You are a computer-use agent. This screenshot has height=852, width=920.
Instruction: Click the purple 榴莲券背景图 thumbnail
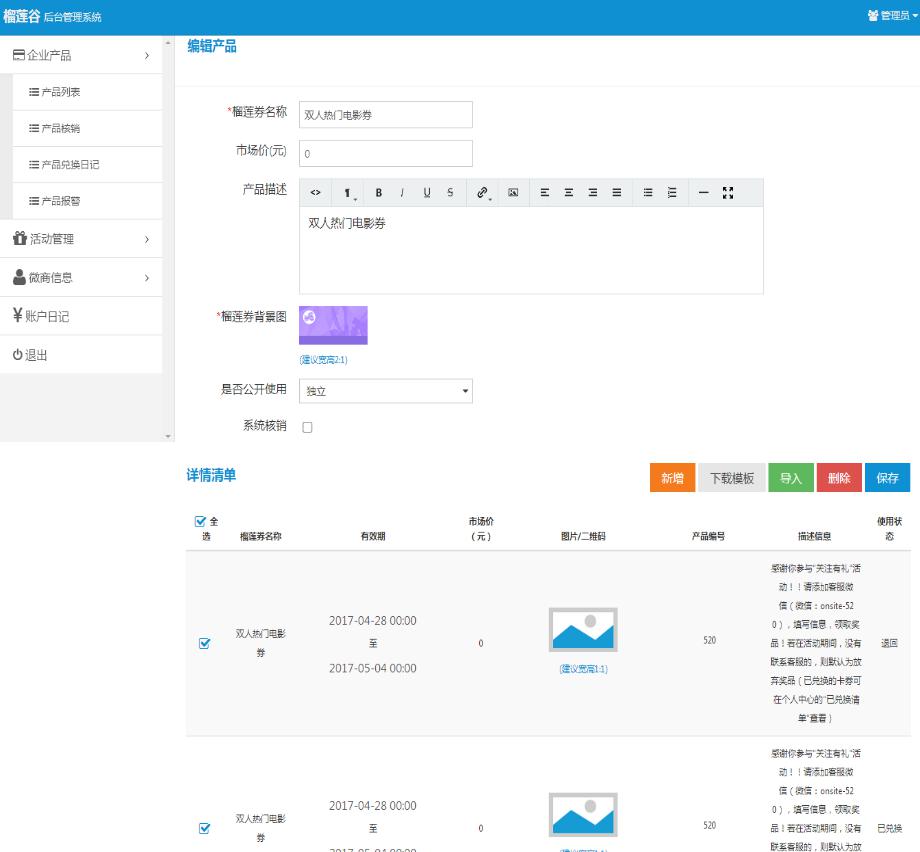point(333,325)
